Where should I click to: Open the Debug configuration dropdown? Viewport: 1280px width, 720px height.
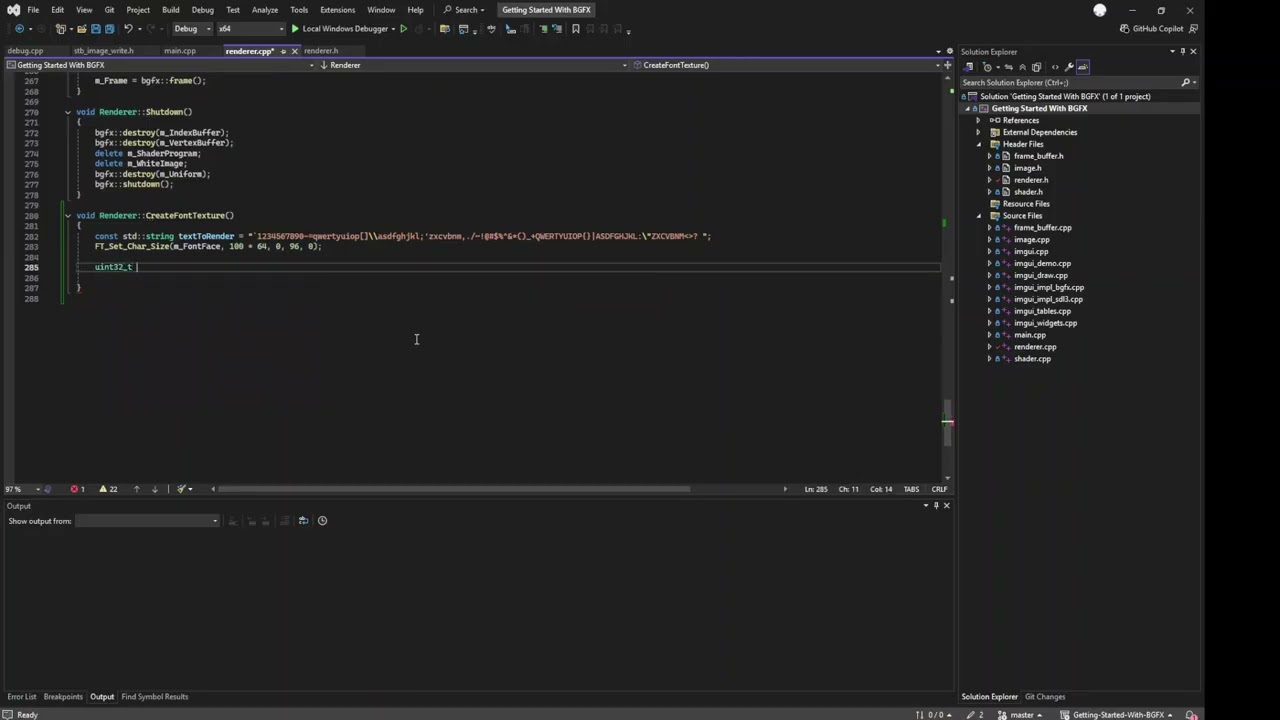193,29
